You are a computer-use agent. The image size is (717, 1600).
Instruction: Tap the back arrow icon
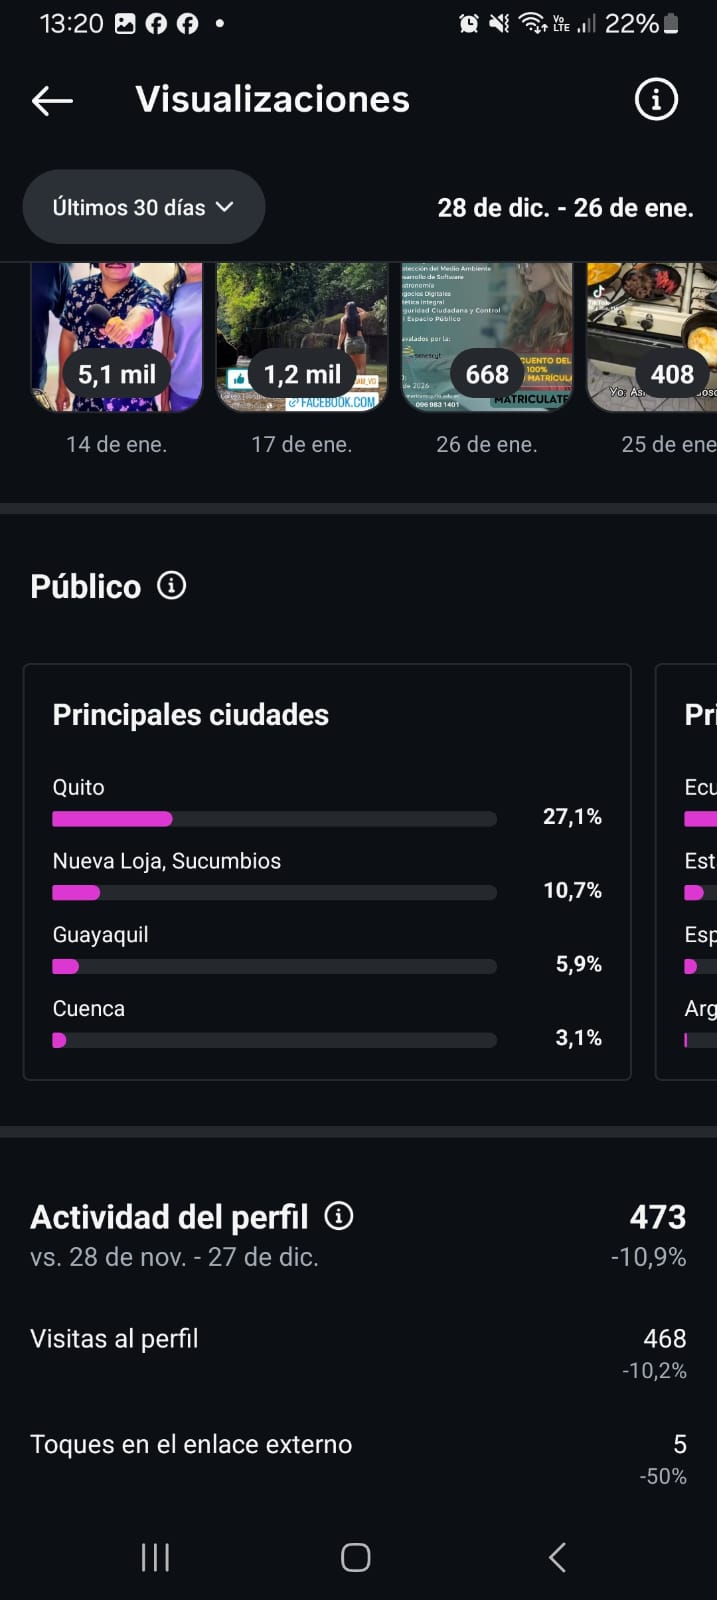tap(52, 100)
